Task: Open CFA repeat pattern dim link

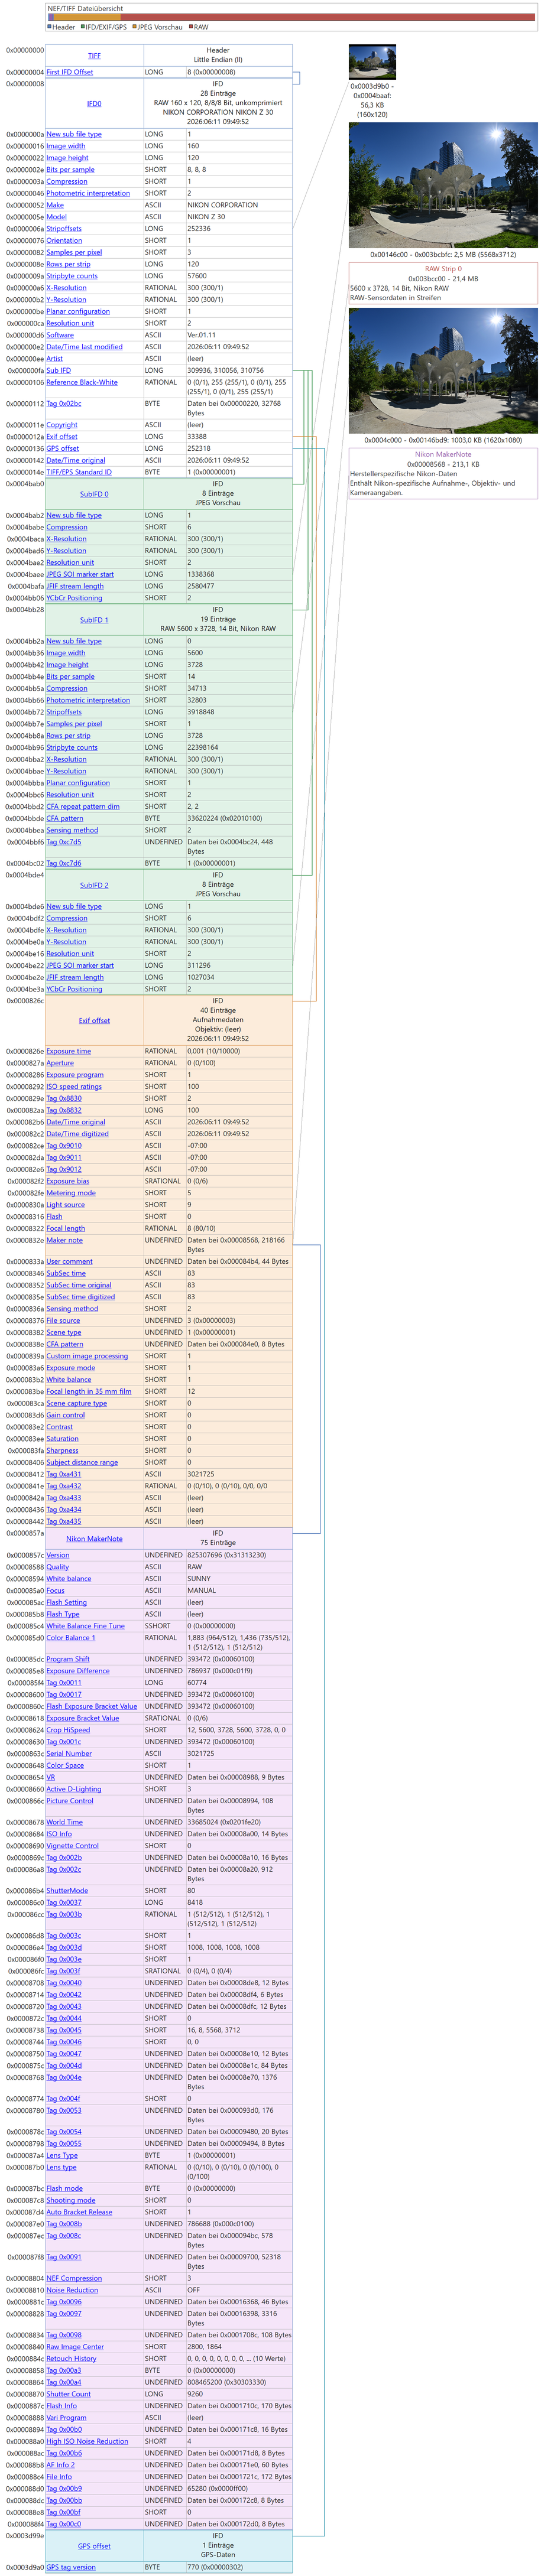Action: pyautogui.click(x=83, y=806)
